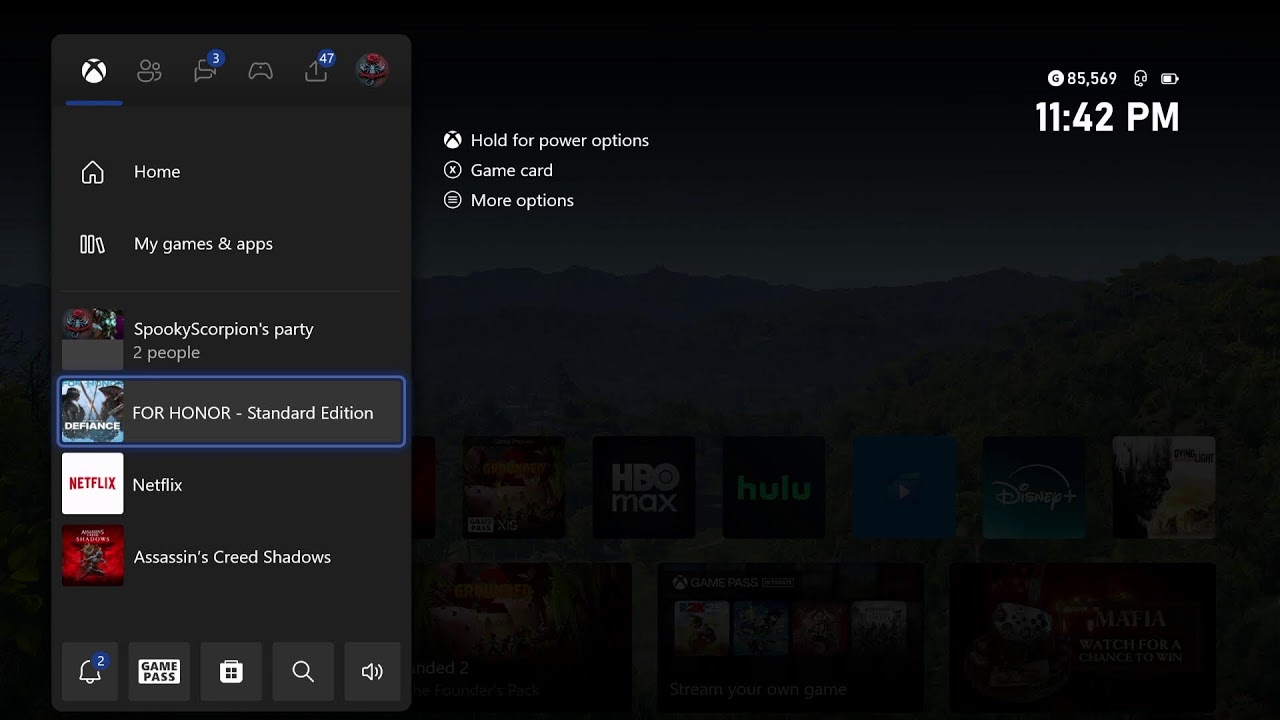
Task: Open the Microsoft Store icon
Action: click(231, 671)
